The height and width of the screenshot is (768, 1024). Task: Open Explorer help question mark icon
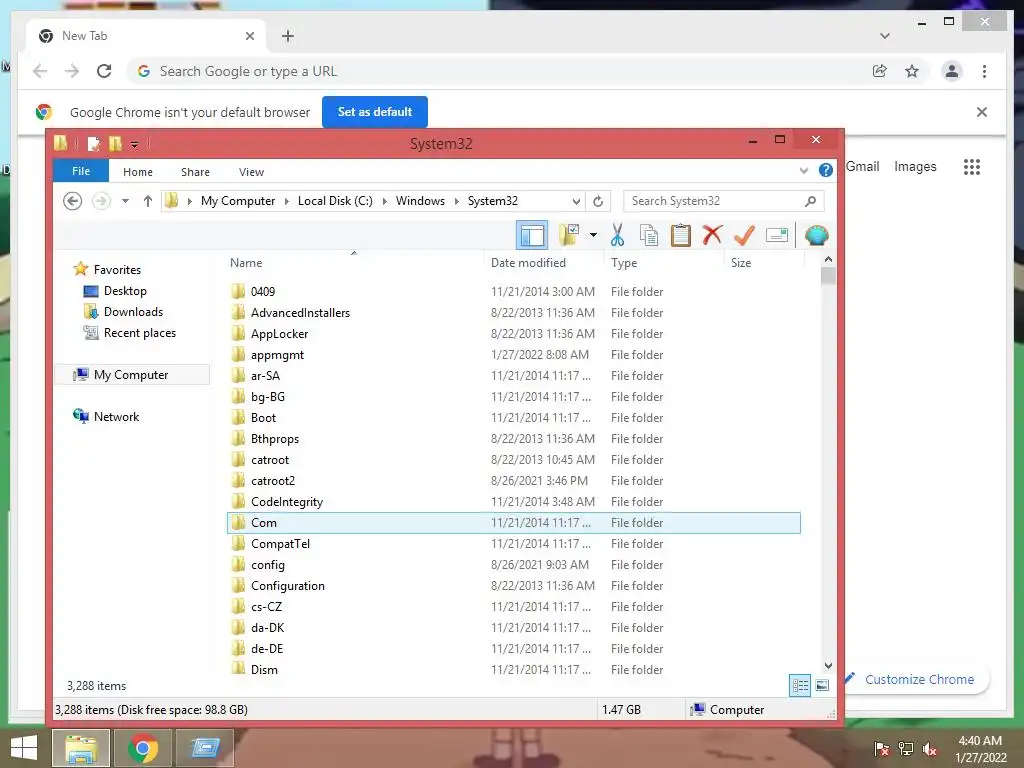pos(825,170)
